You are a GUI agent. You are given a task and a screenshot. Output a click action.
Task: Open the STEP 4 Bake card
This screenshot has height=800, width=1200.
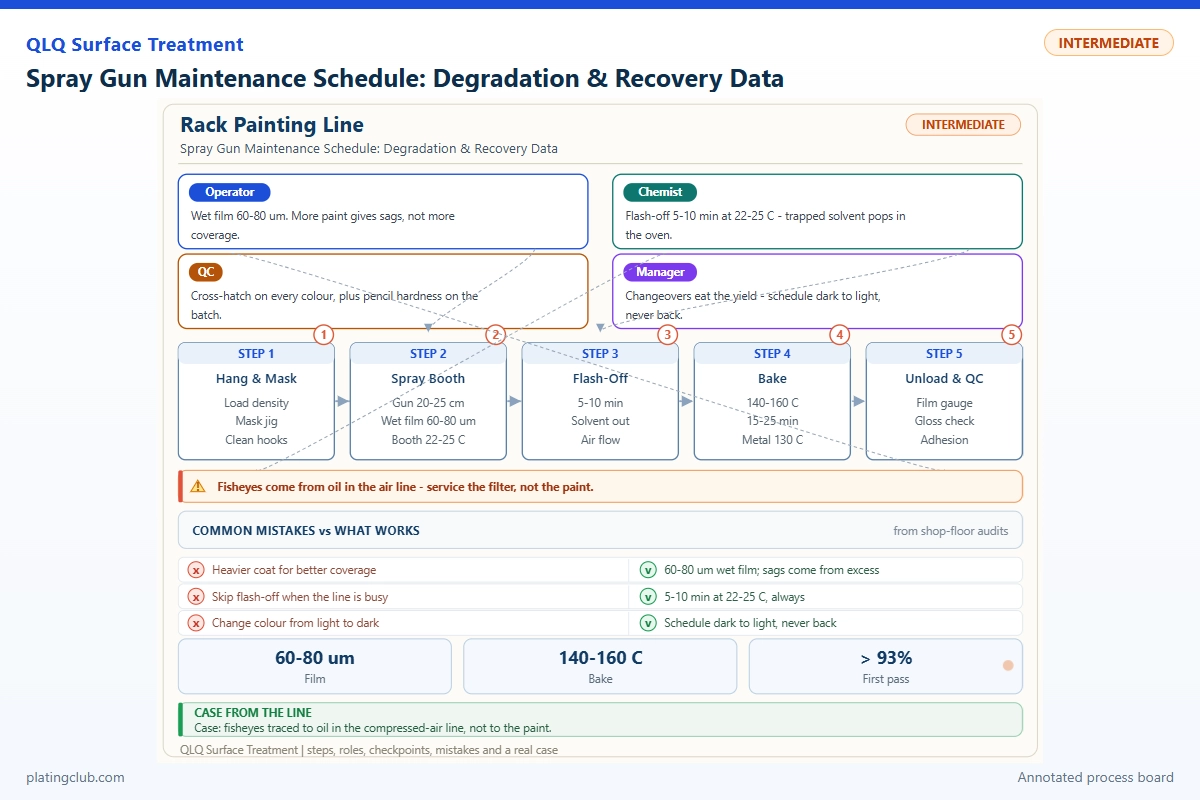click(x=772, y=401)
